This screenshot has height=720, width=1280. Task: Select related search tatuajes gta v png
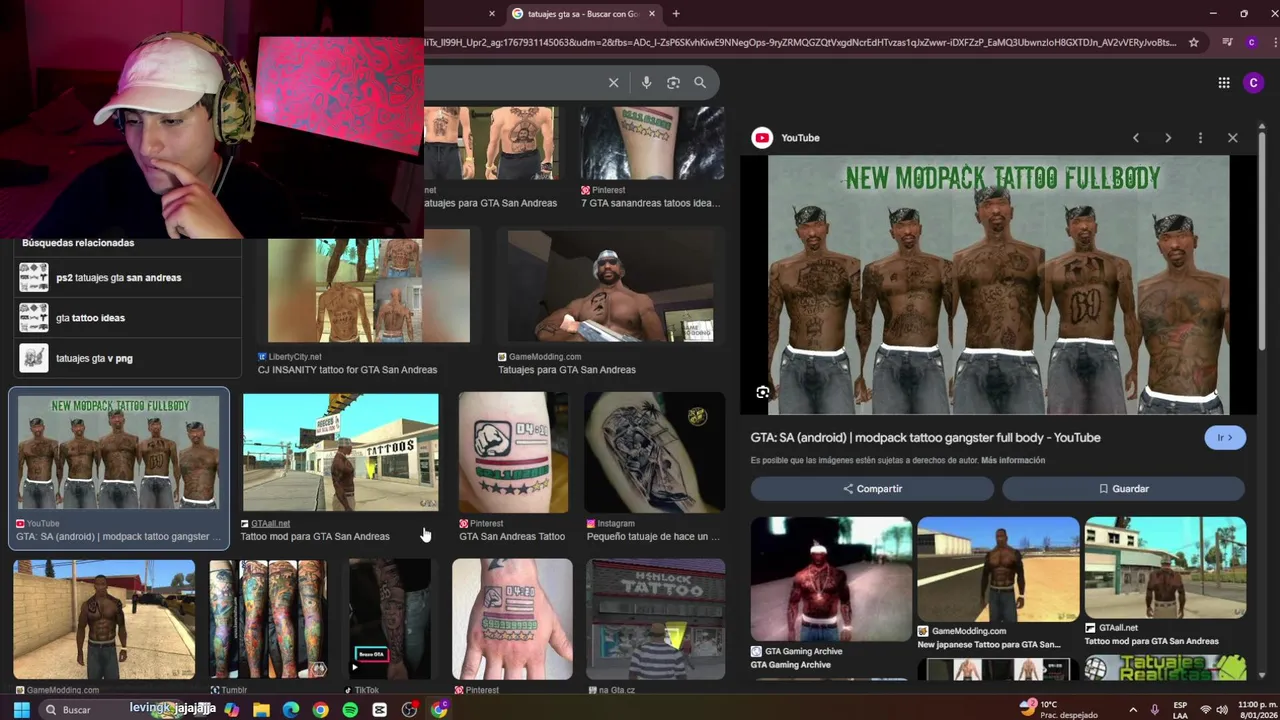[128, 358]
